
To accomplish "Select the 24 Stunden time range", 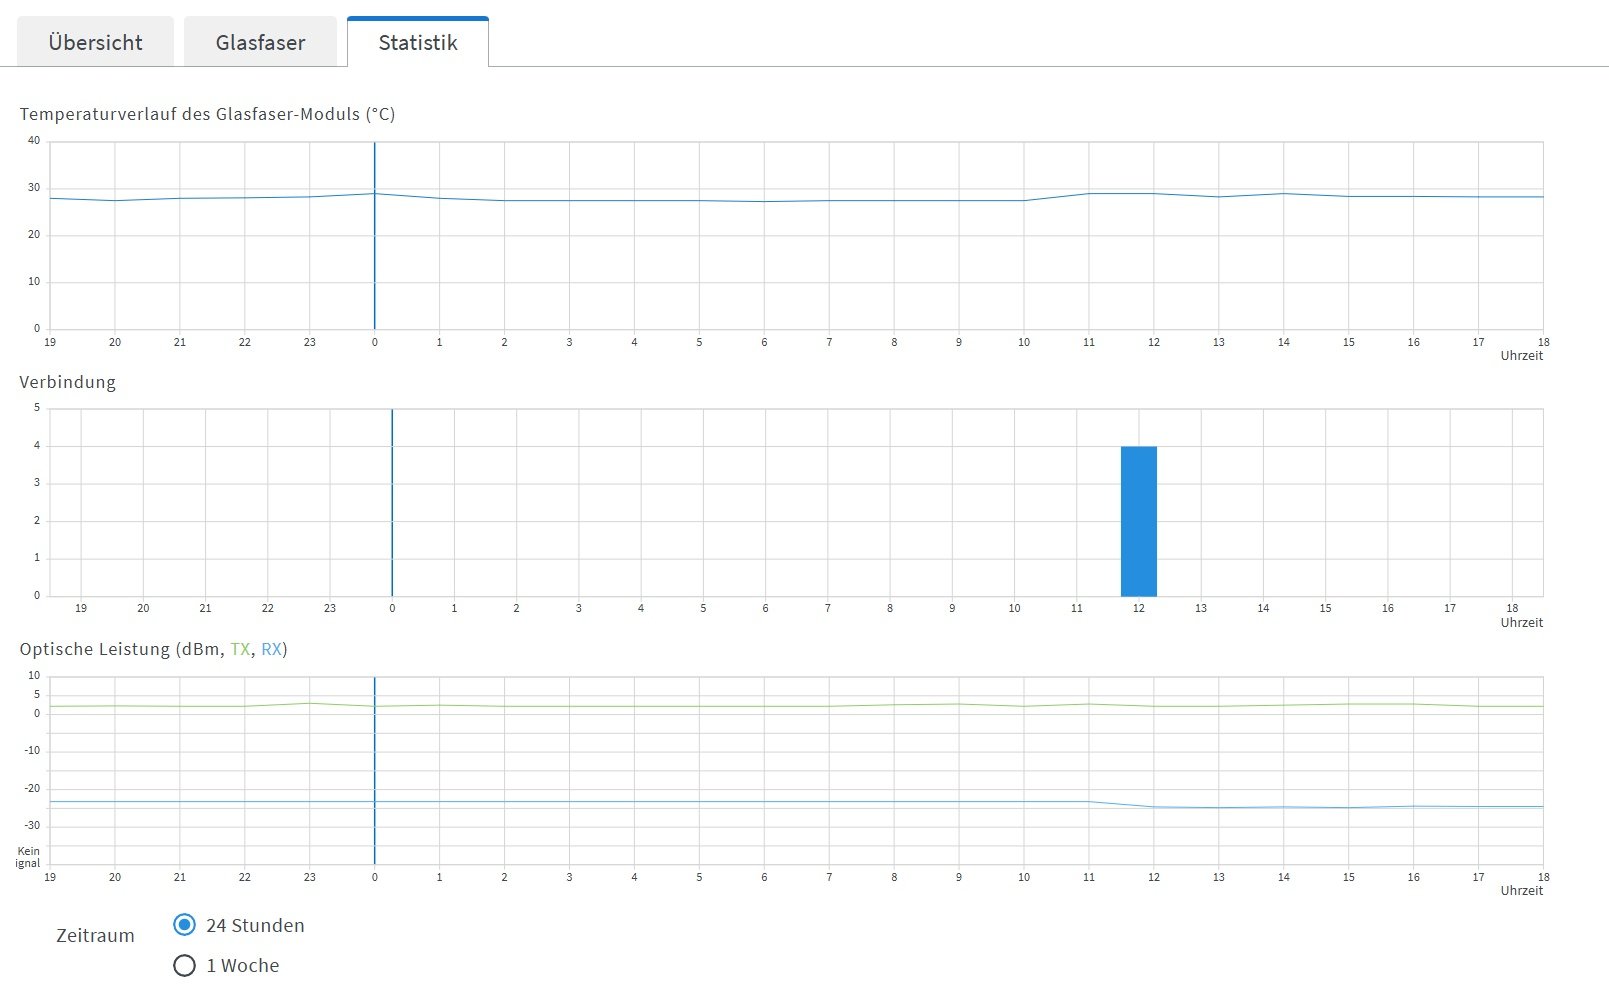I will [x=184, y=925].
